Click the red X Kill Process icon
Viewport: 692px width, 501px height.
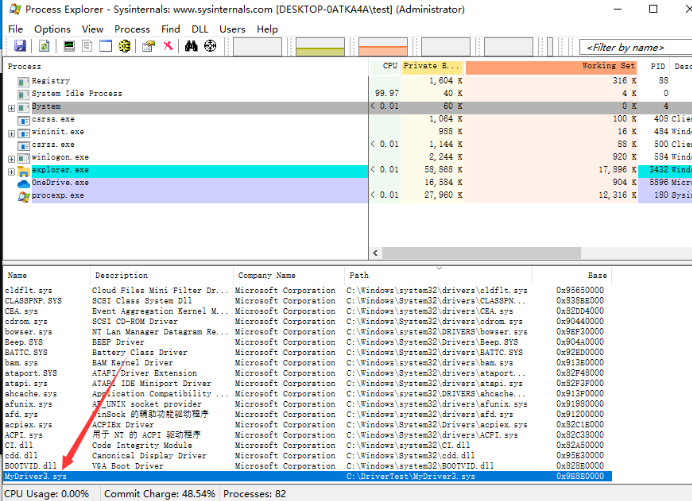click(x=168, y=45)
